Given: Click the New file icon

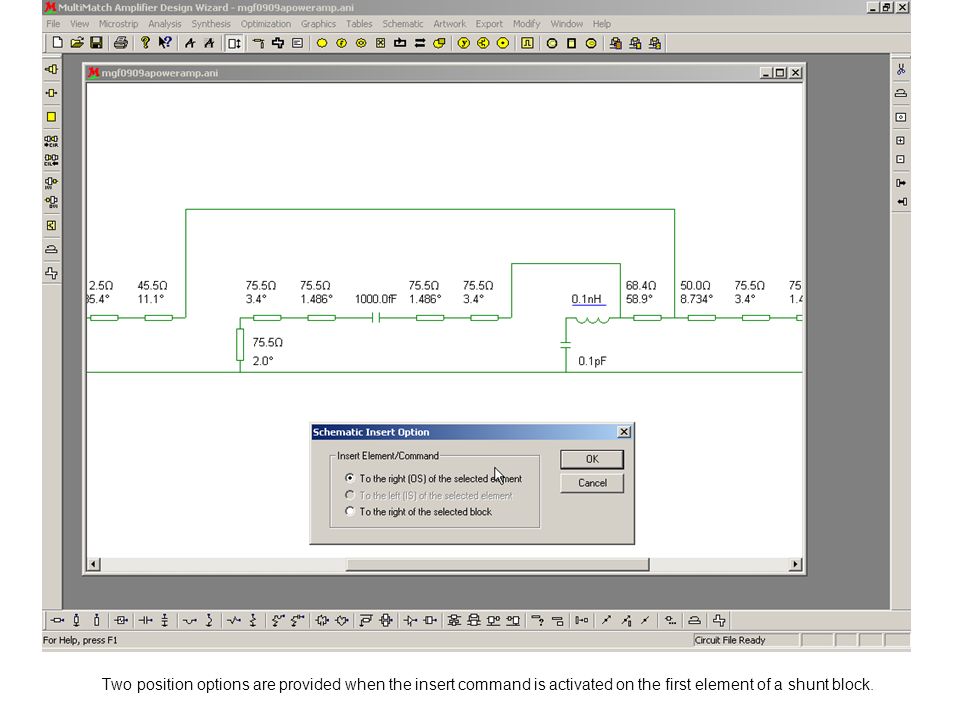Looking at the screenshot, I should (x=57, y=43).
